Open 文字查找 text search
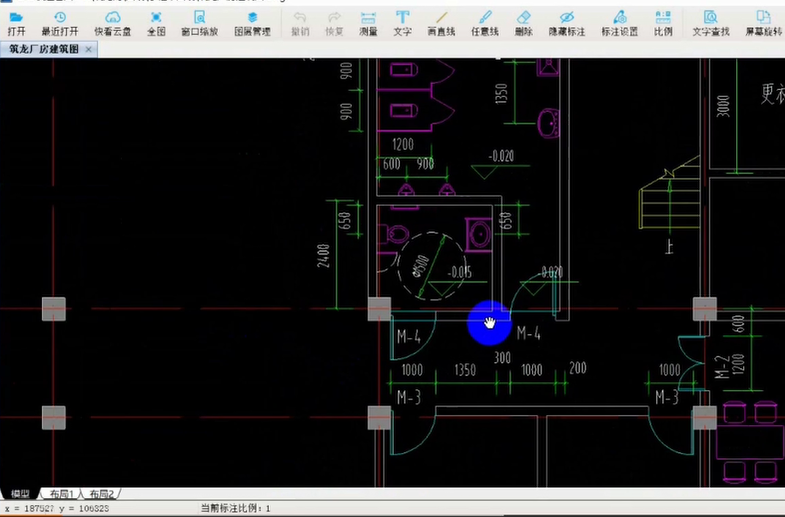The height and width of the screenshot is (517, 785). (710, 24)
